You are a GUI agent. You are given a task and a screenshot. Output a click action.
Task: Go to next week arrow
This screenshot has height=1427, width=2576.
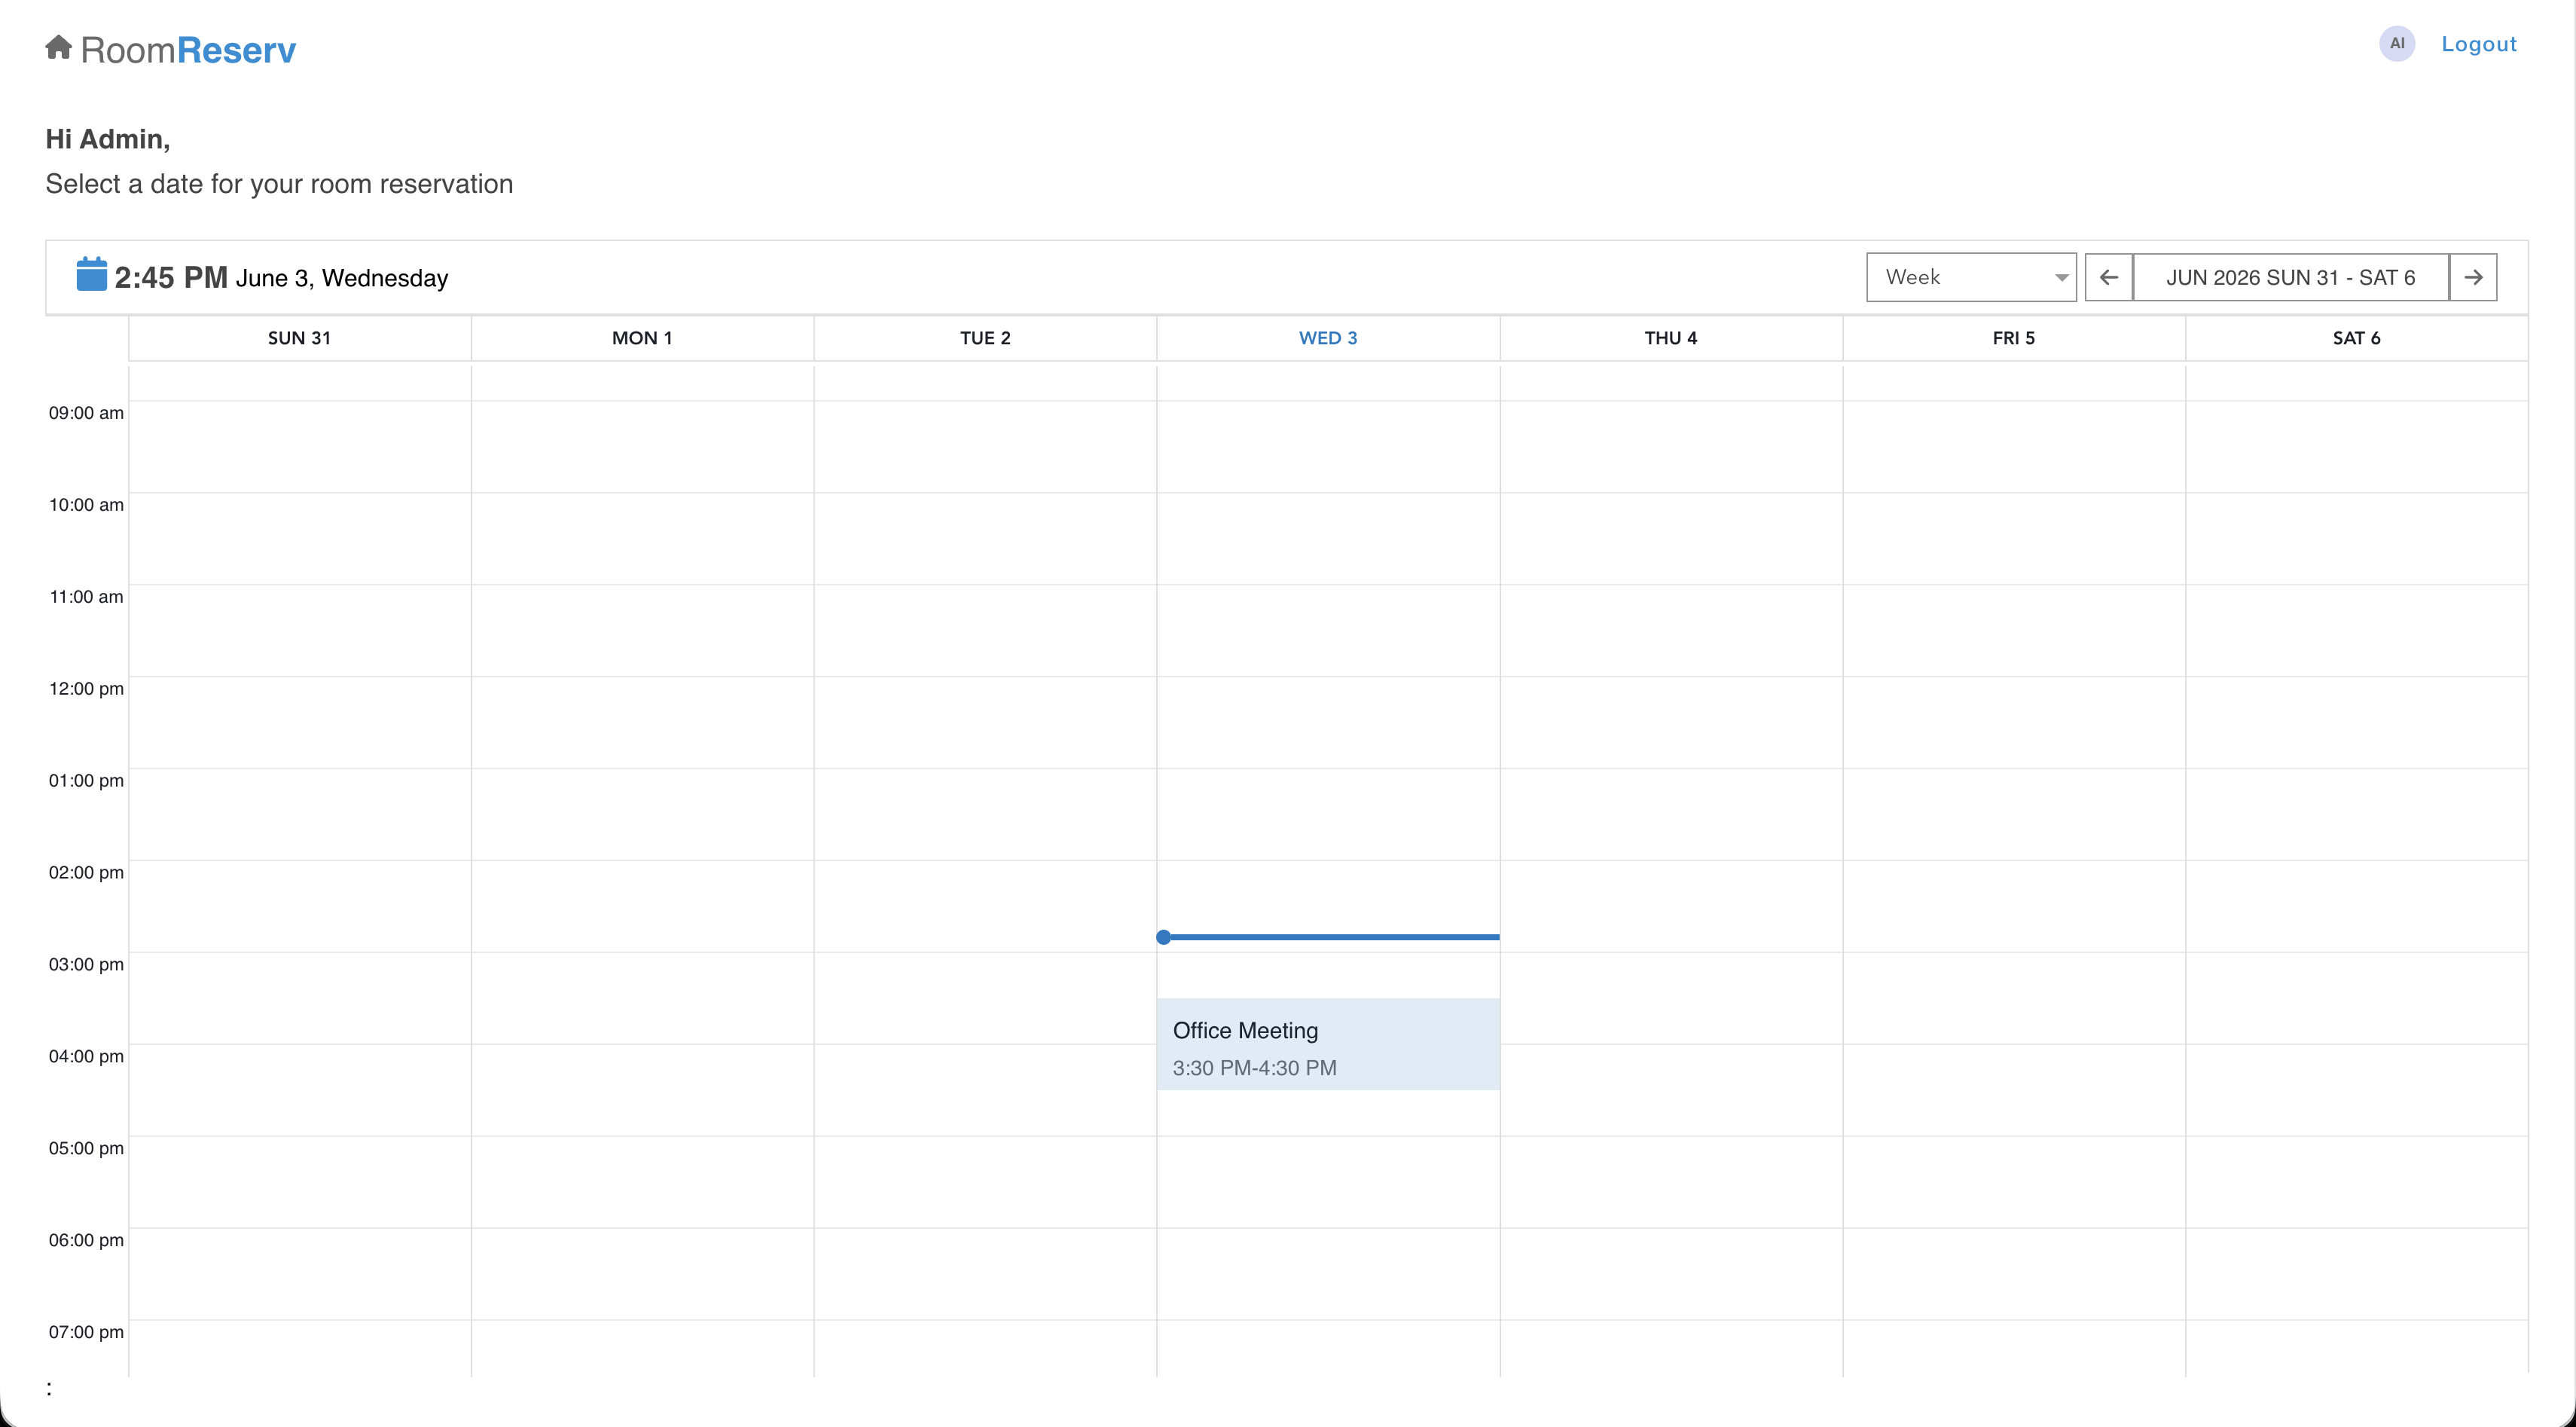tap(2473, 277)
